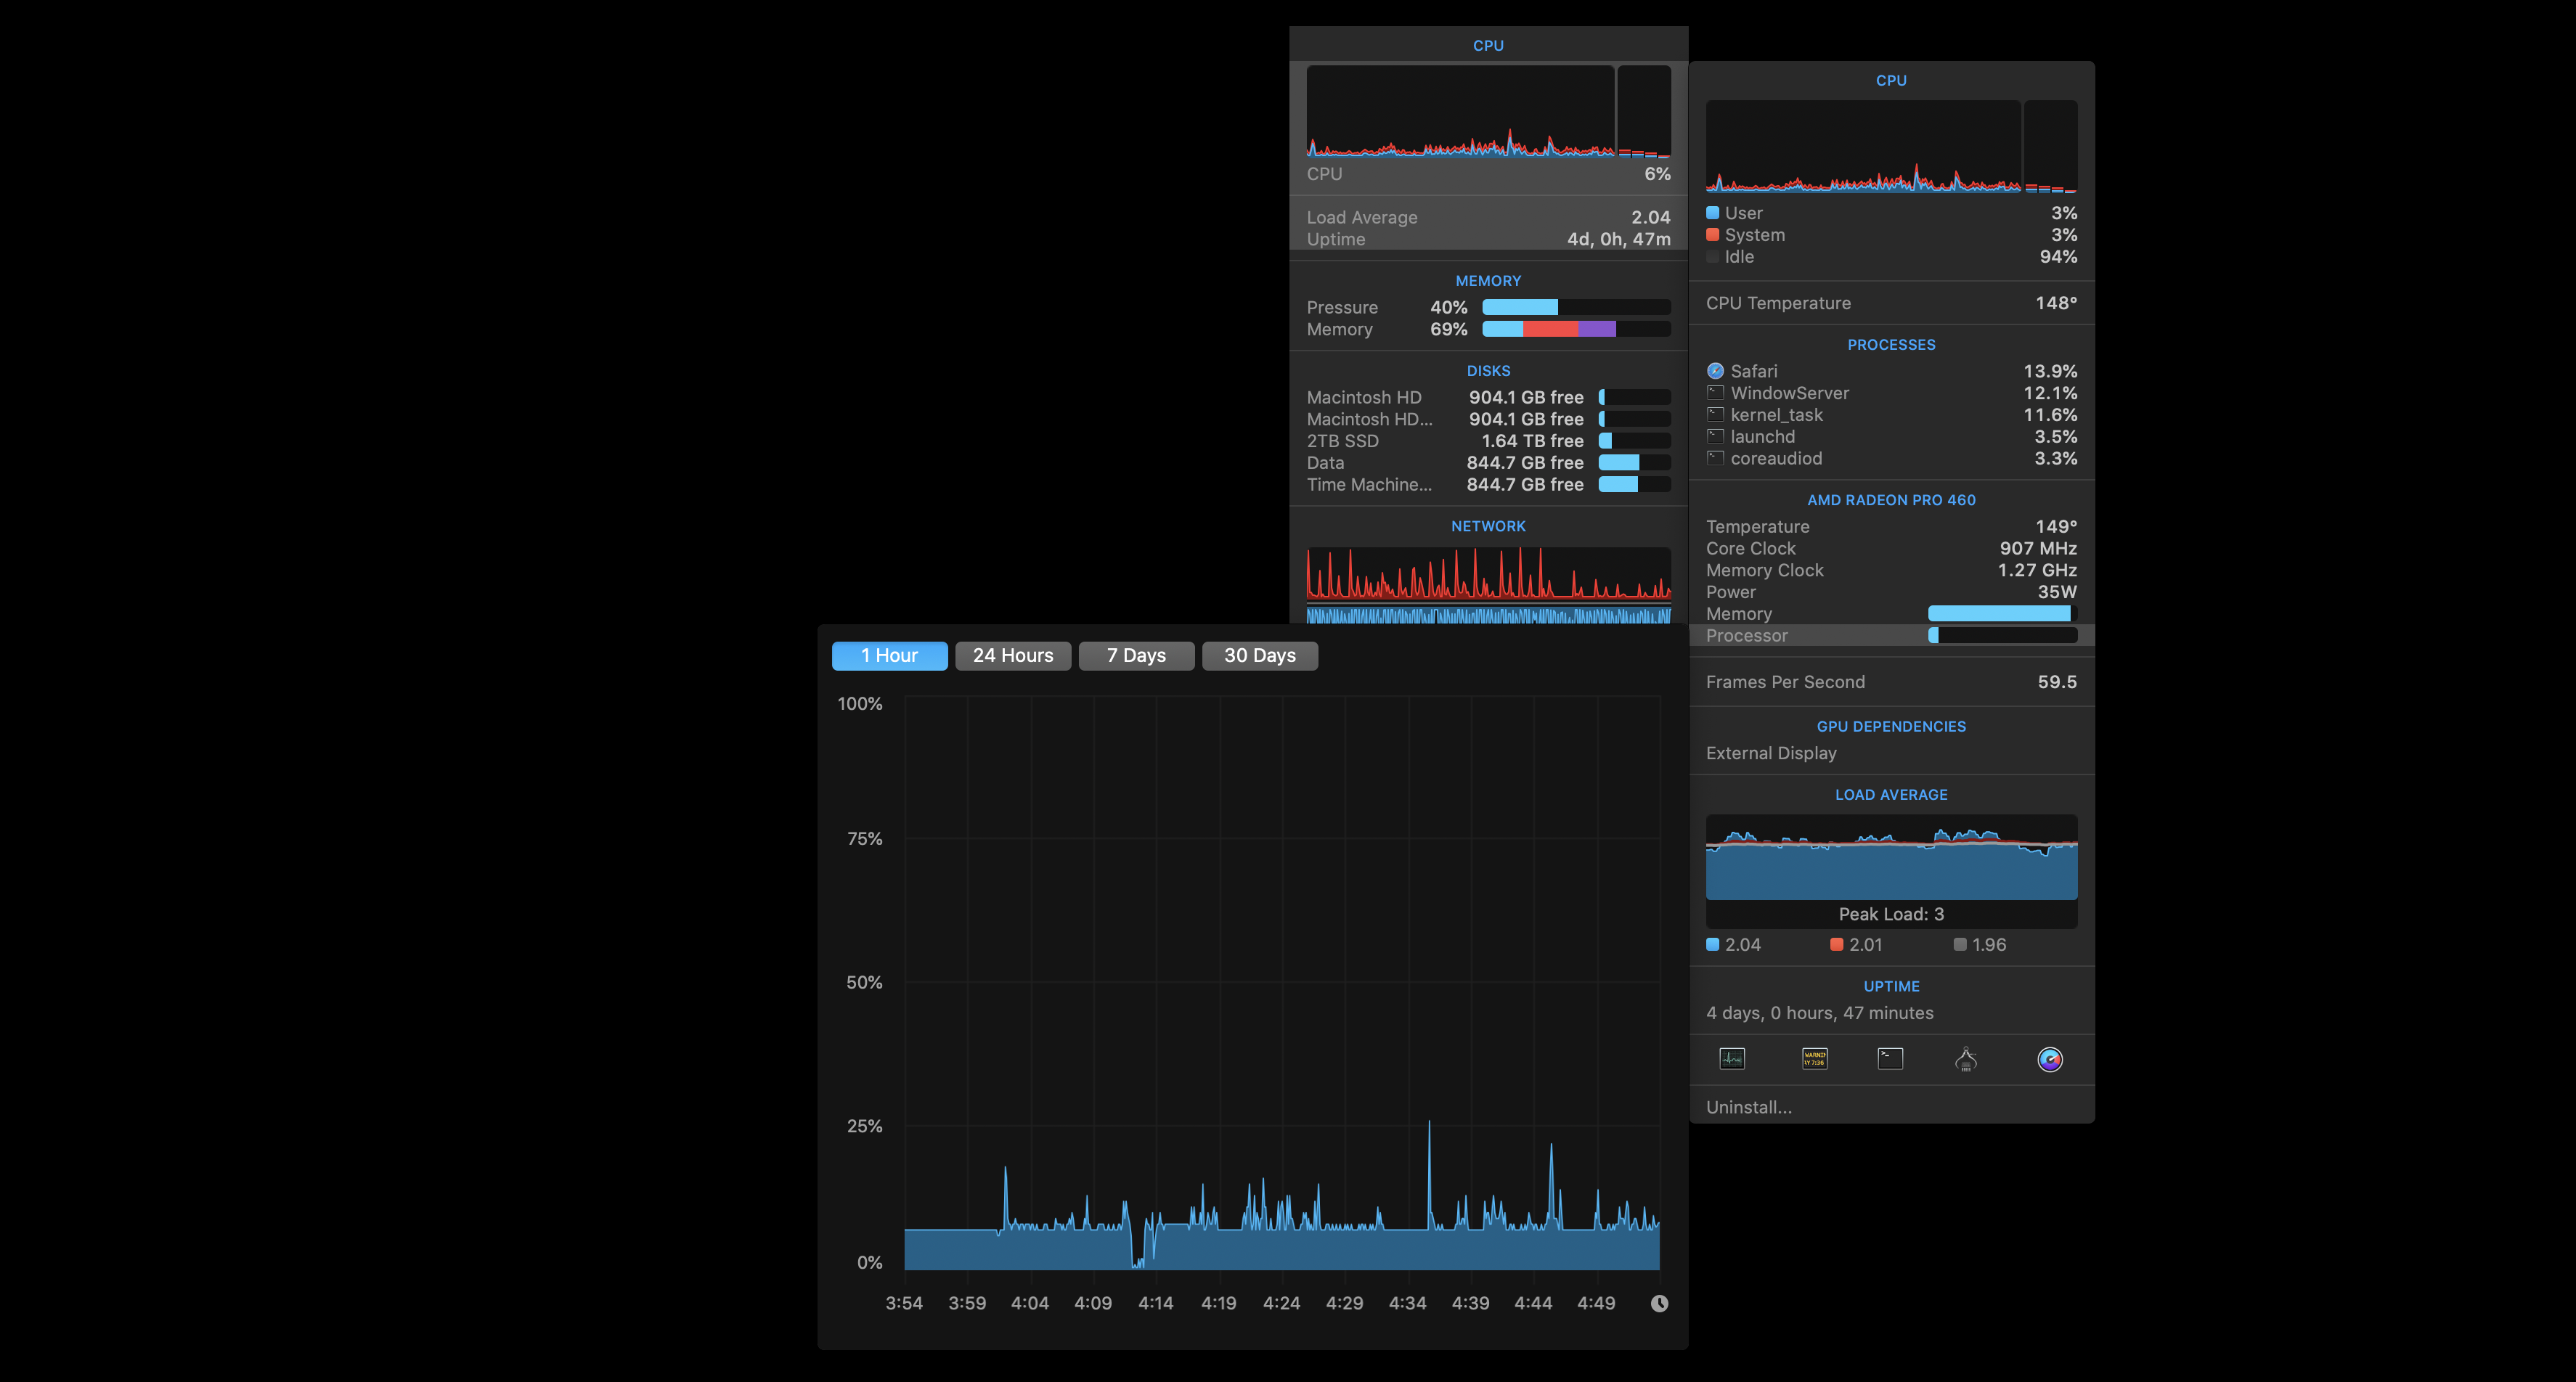Select the Safari process row

(x=1891, y=371)
